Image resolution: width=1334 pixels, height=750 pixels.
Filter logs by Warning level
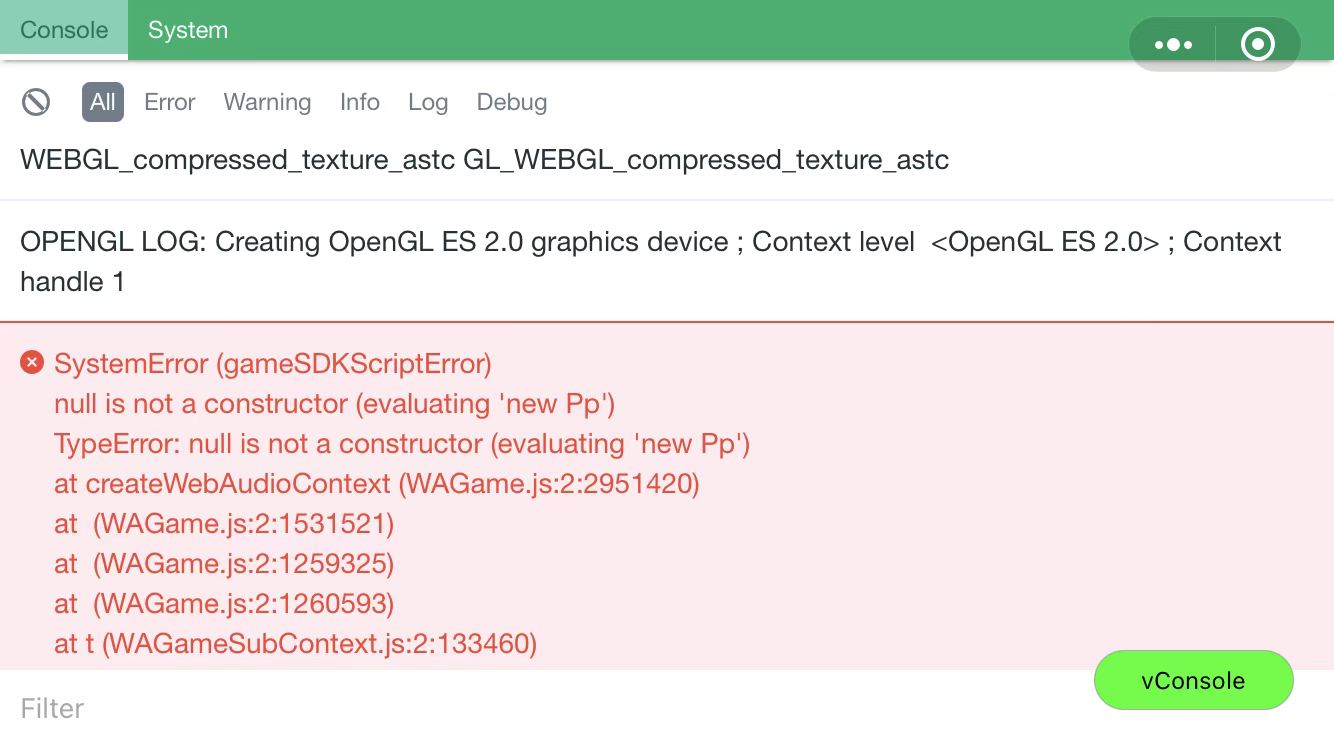pyautogui.click(x=267, y=102)
